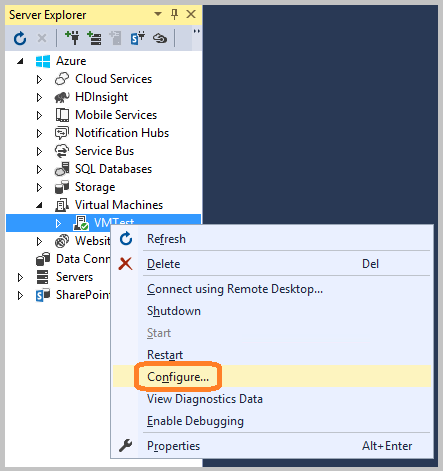The width and height of the screenshot is (443, 471).
Task: Click the Virtual Machines building icon
Action: 62,205
